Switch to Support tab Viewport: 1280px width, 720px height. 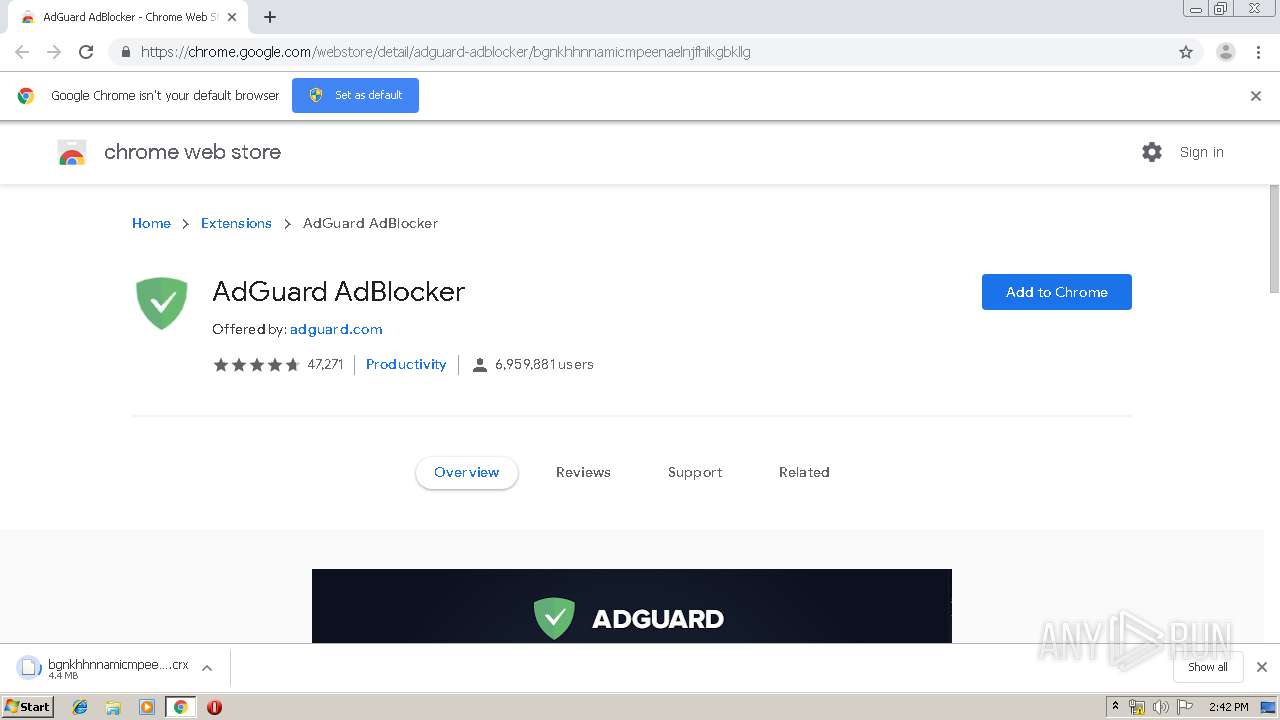tap(695, 472)
